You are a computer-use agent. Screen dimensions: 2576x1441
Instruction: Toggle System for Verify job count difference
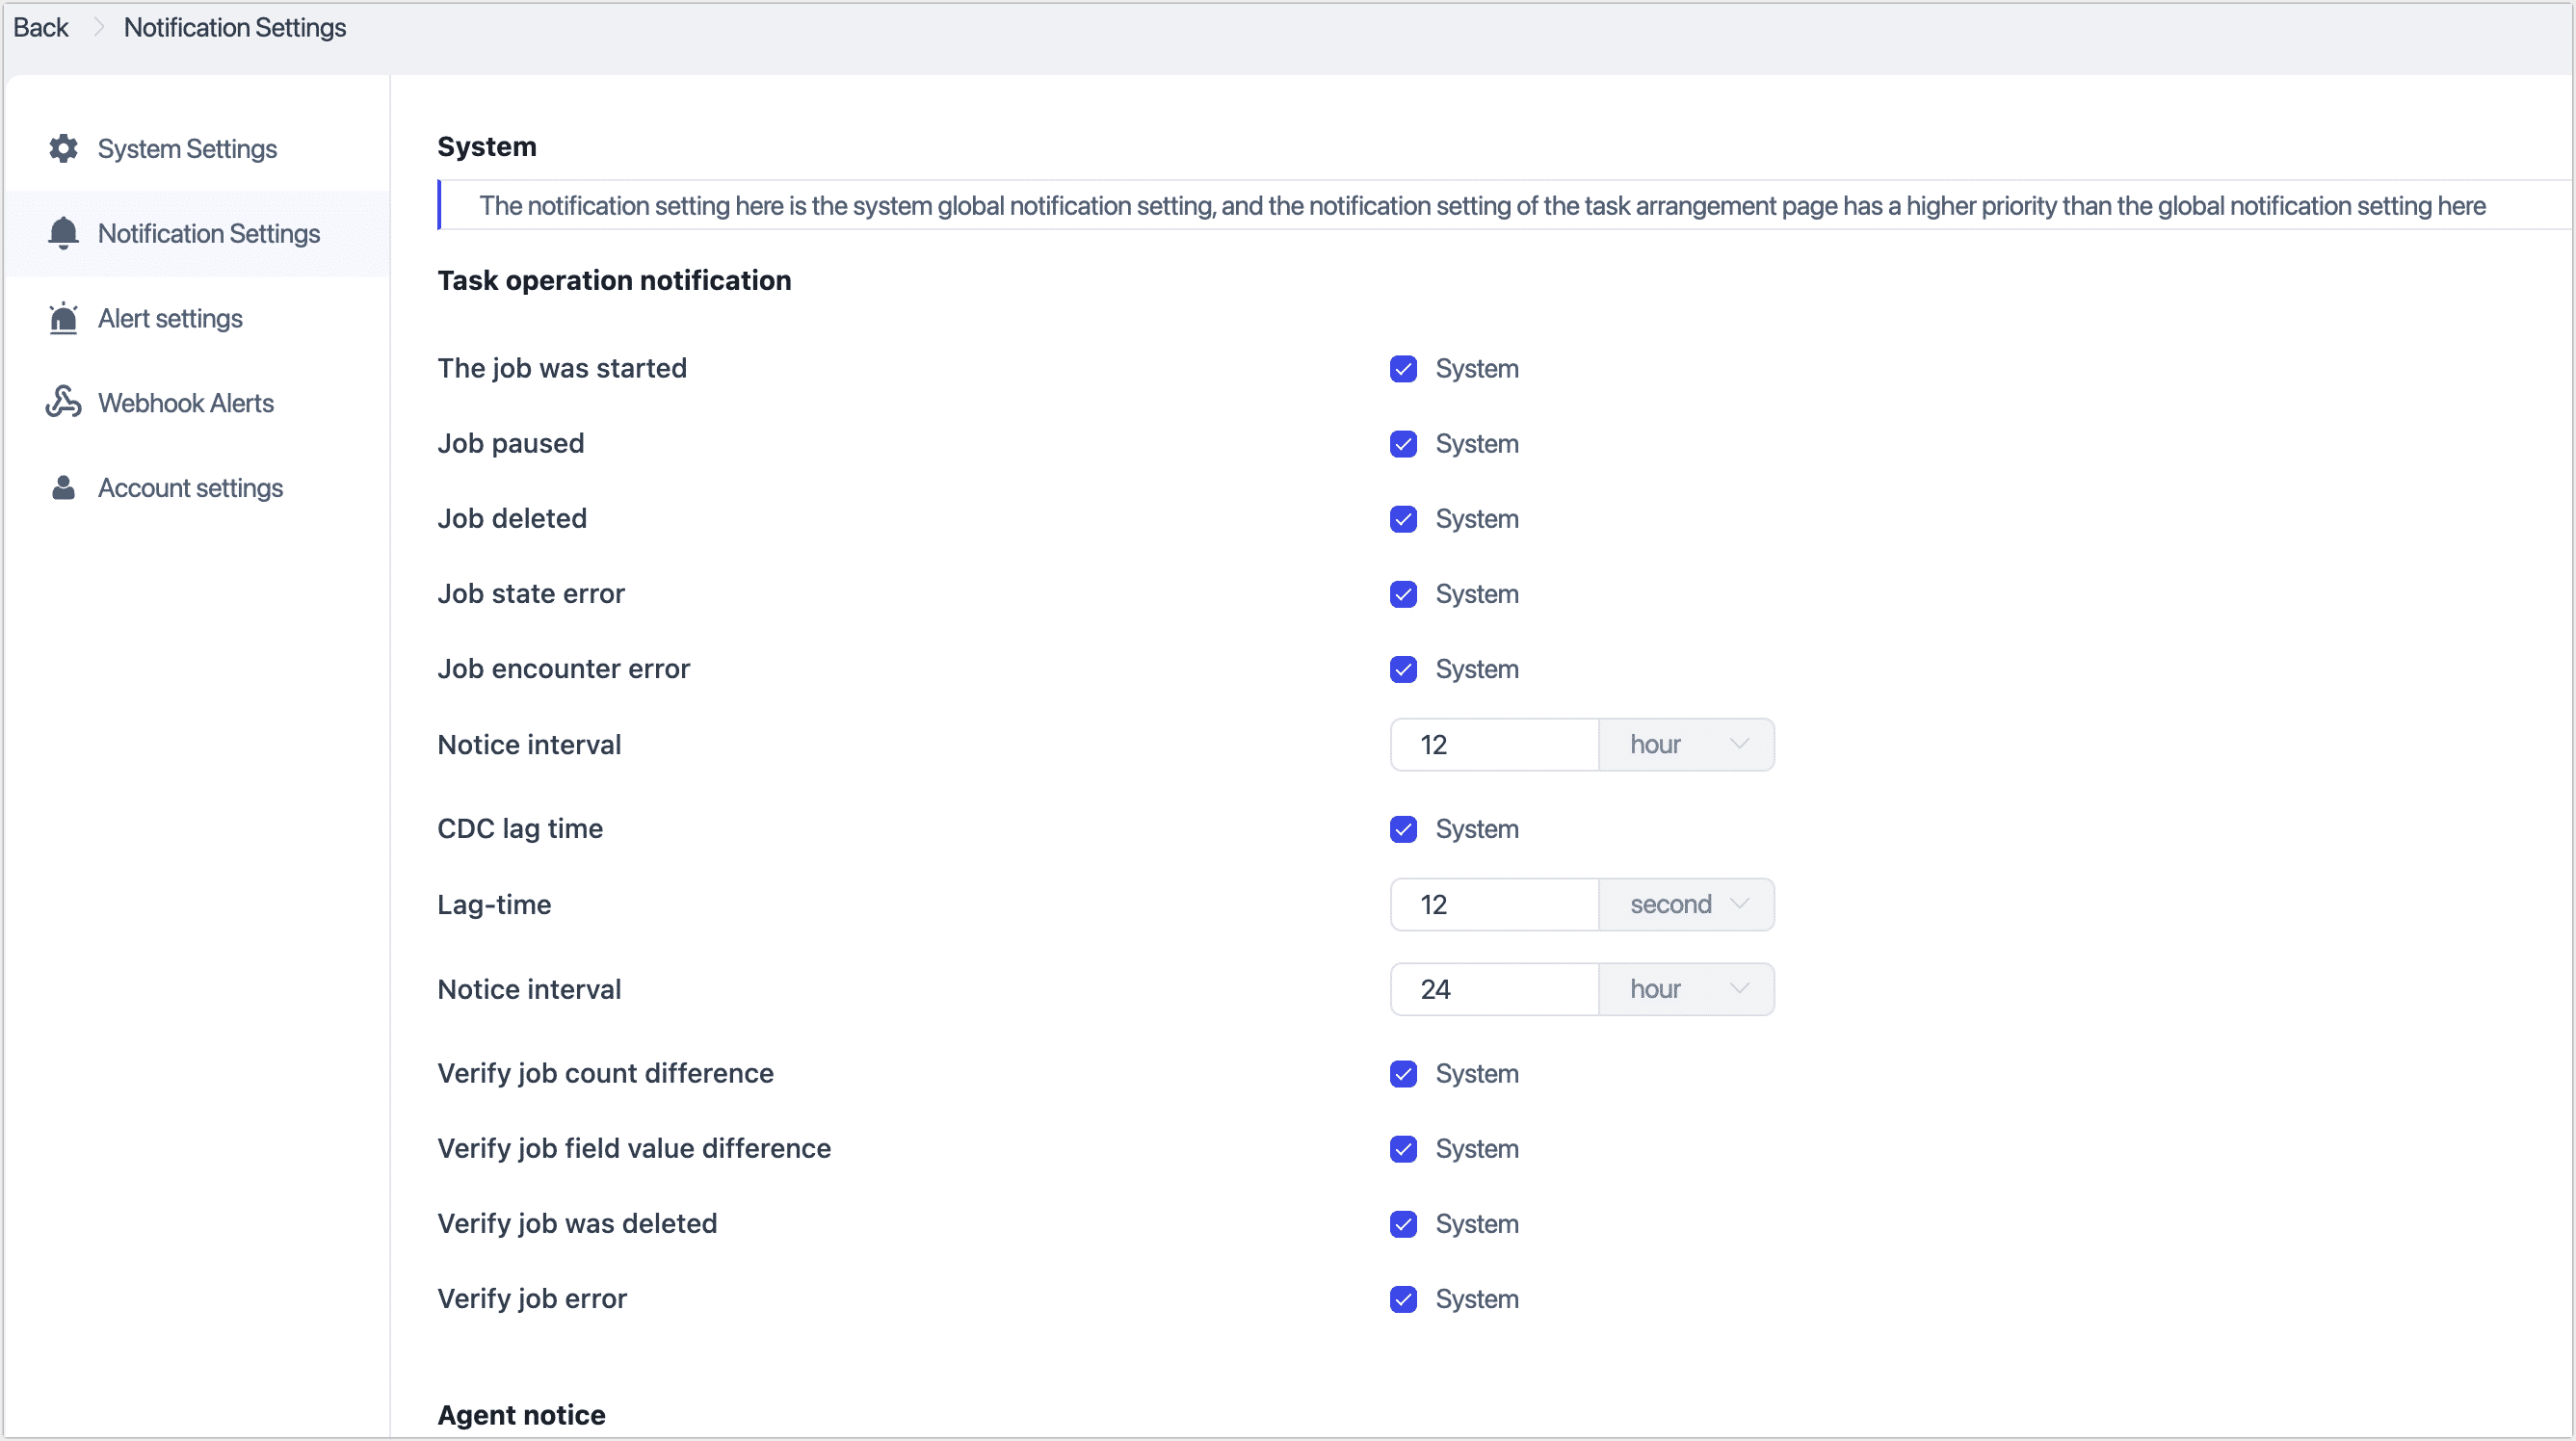click(x=1403, y=1074)
